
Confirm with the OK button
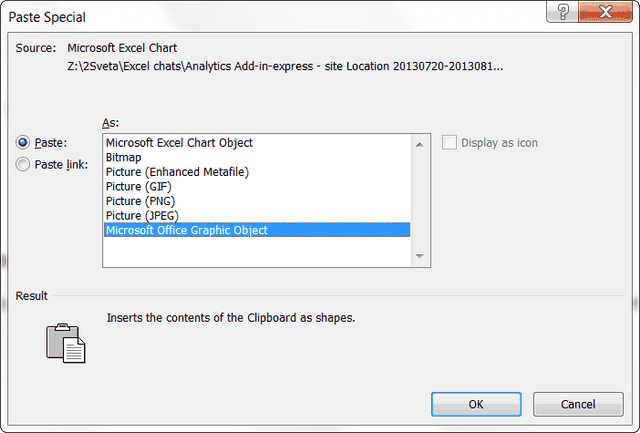click(476, 404)
